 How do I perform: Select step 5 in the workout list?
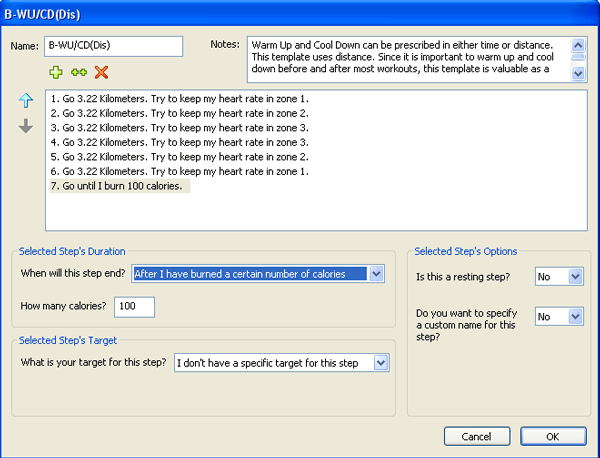click(x=179, y=157)
